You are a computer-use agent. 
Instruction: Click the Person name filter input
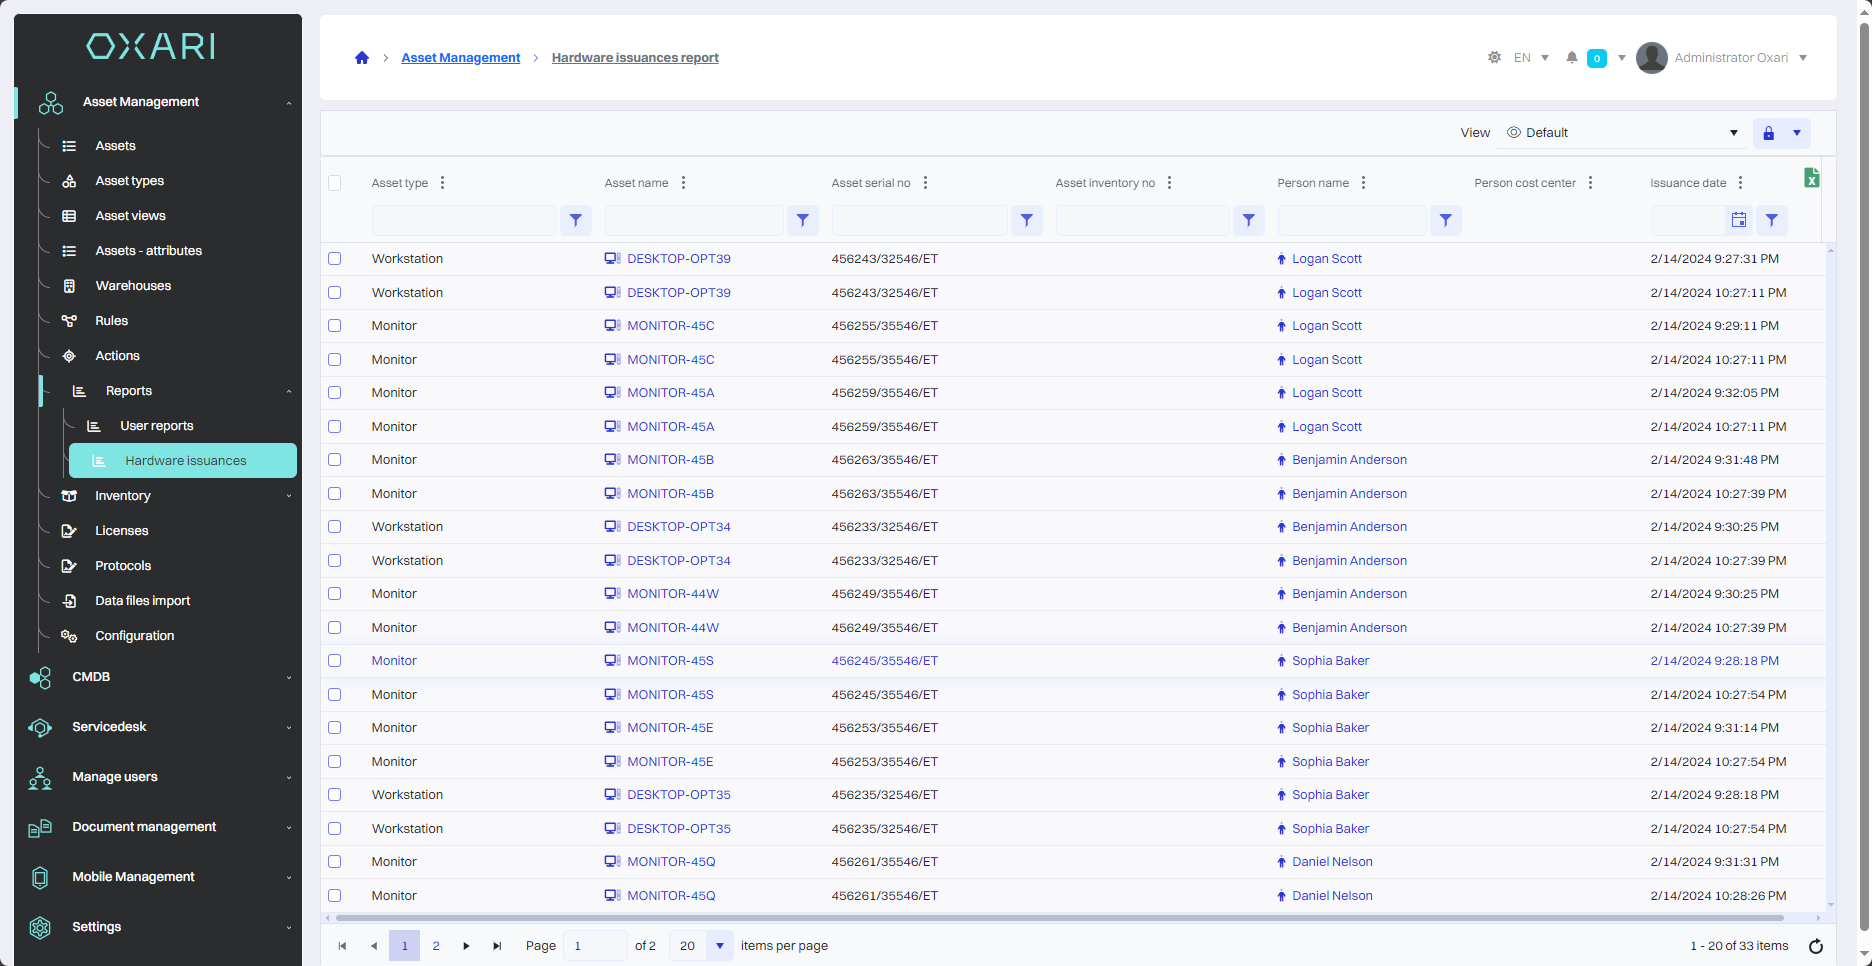point(1351,220)
